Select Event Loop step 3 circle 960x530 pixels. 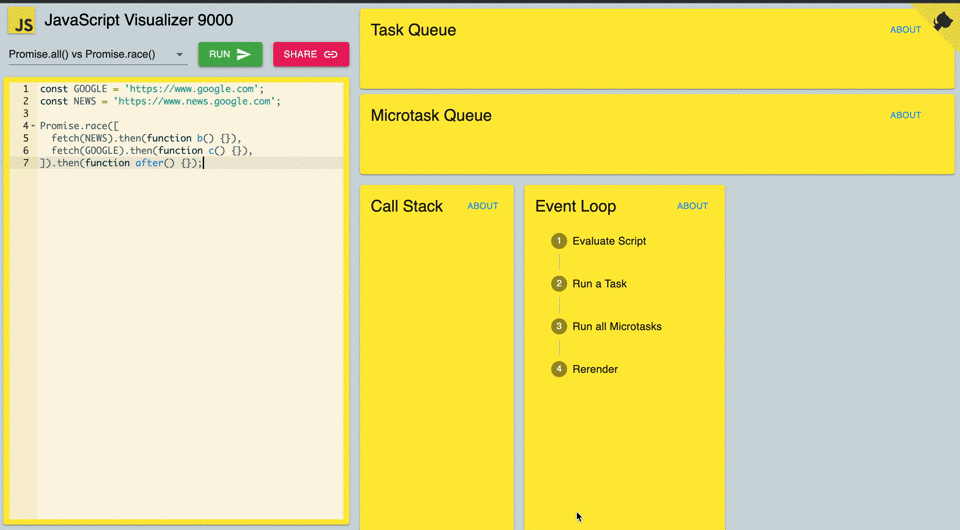point(558,326)
